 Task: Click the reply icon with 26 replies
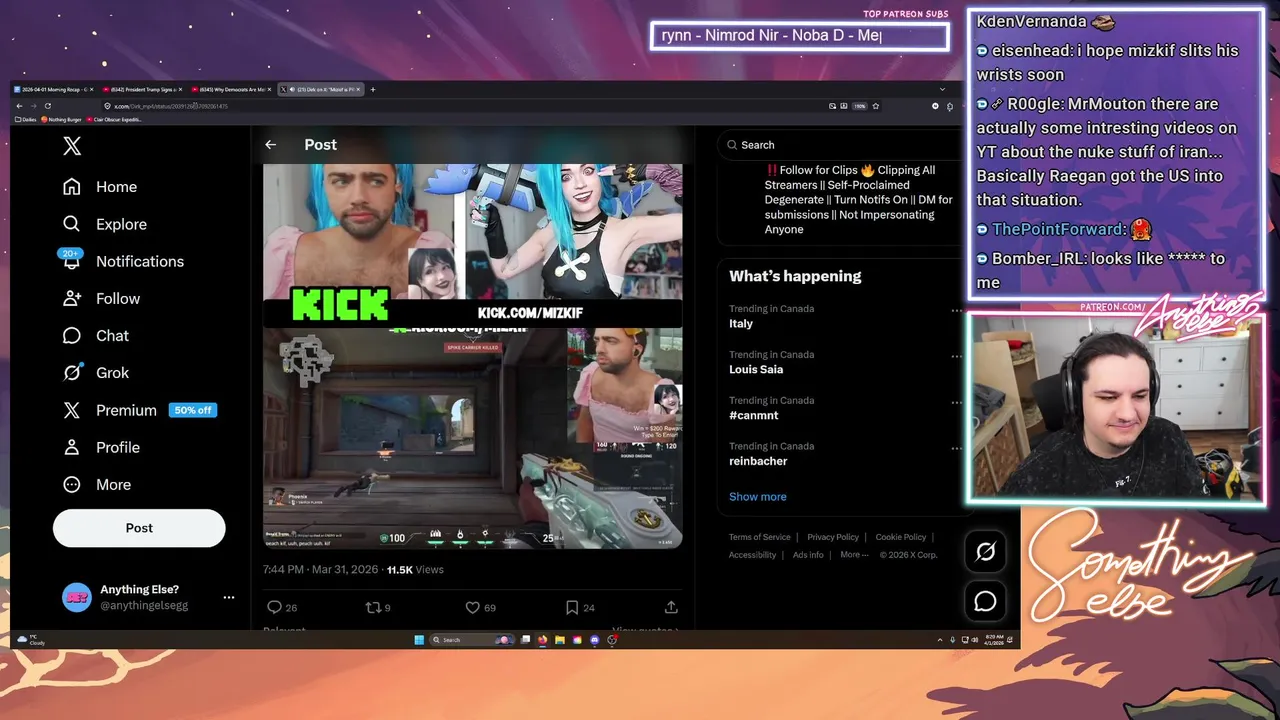(274, 607)
